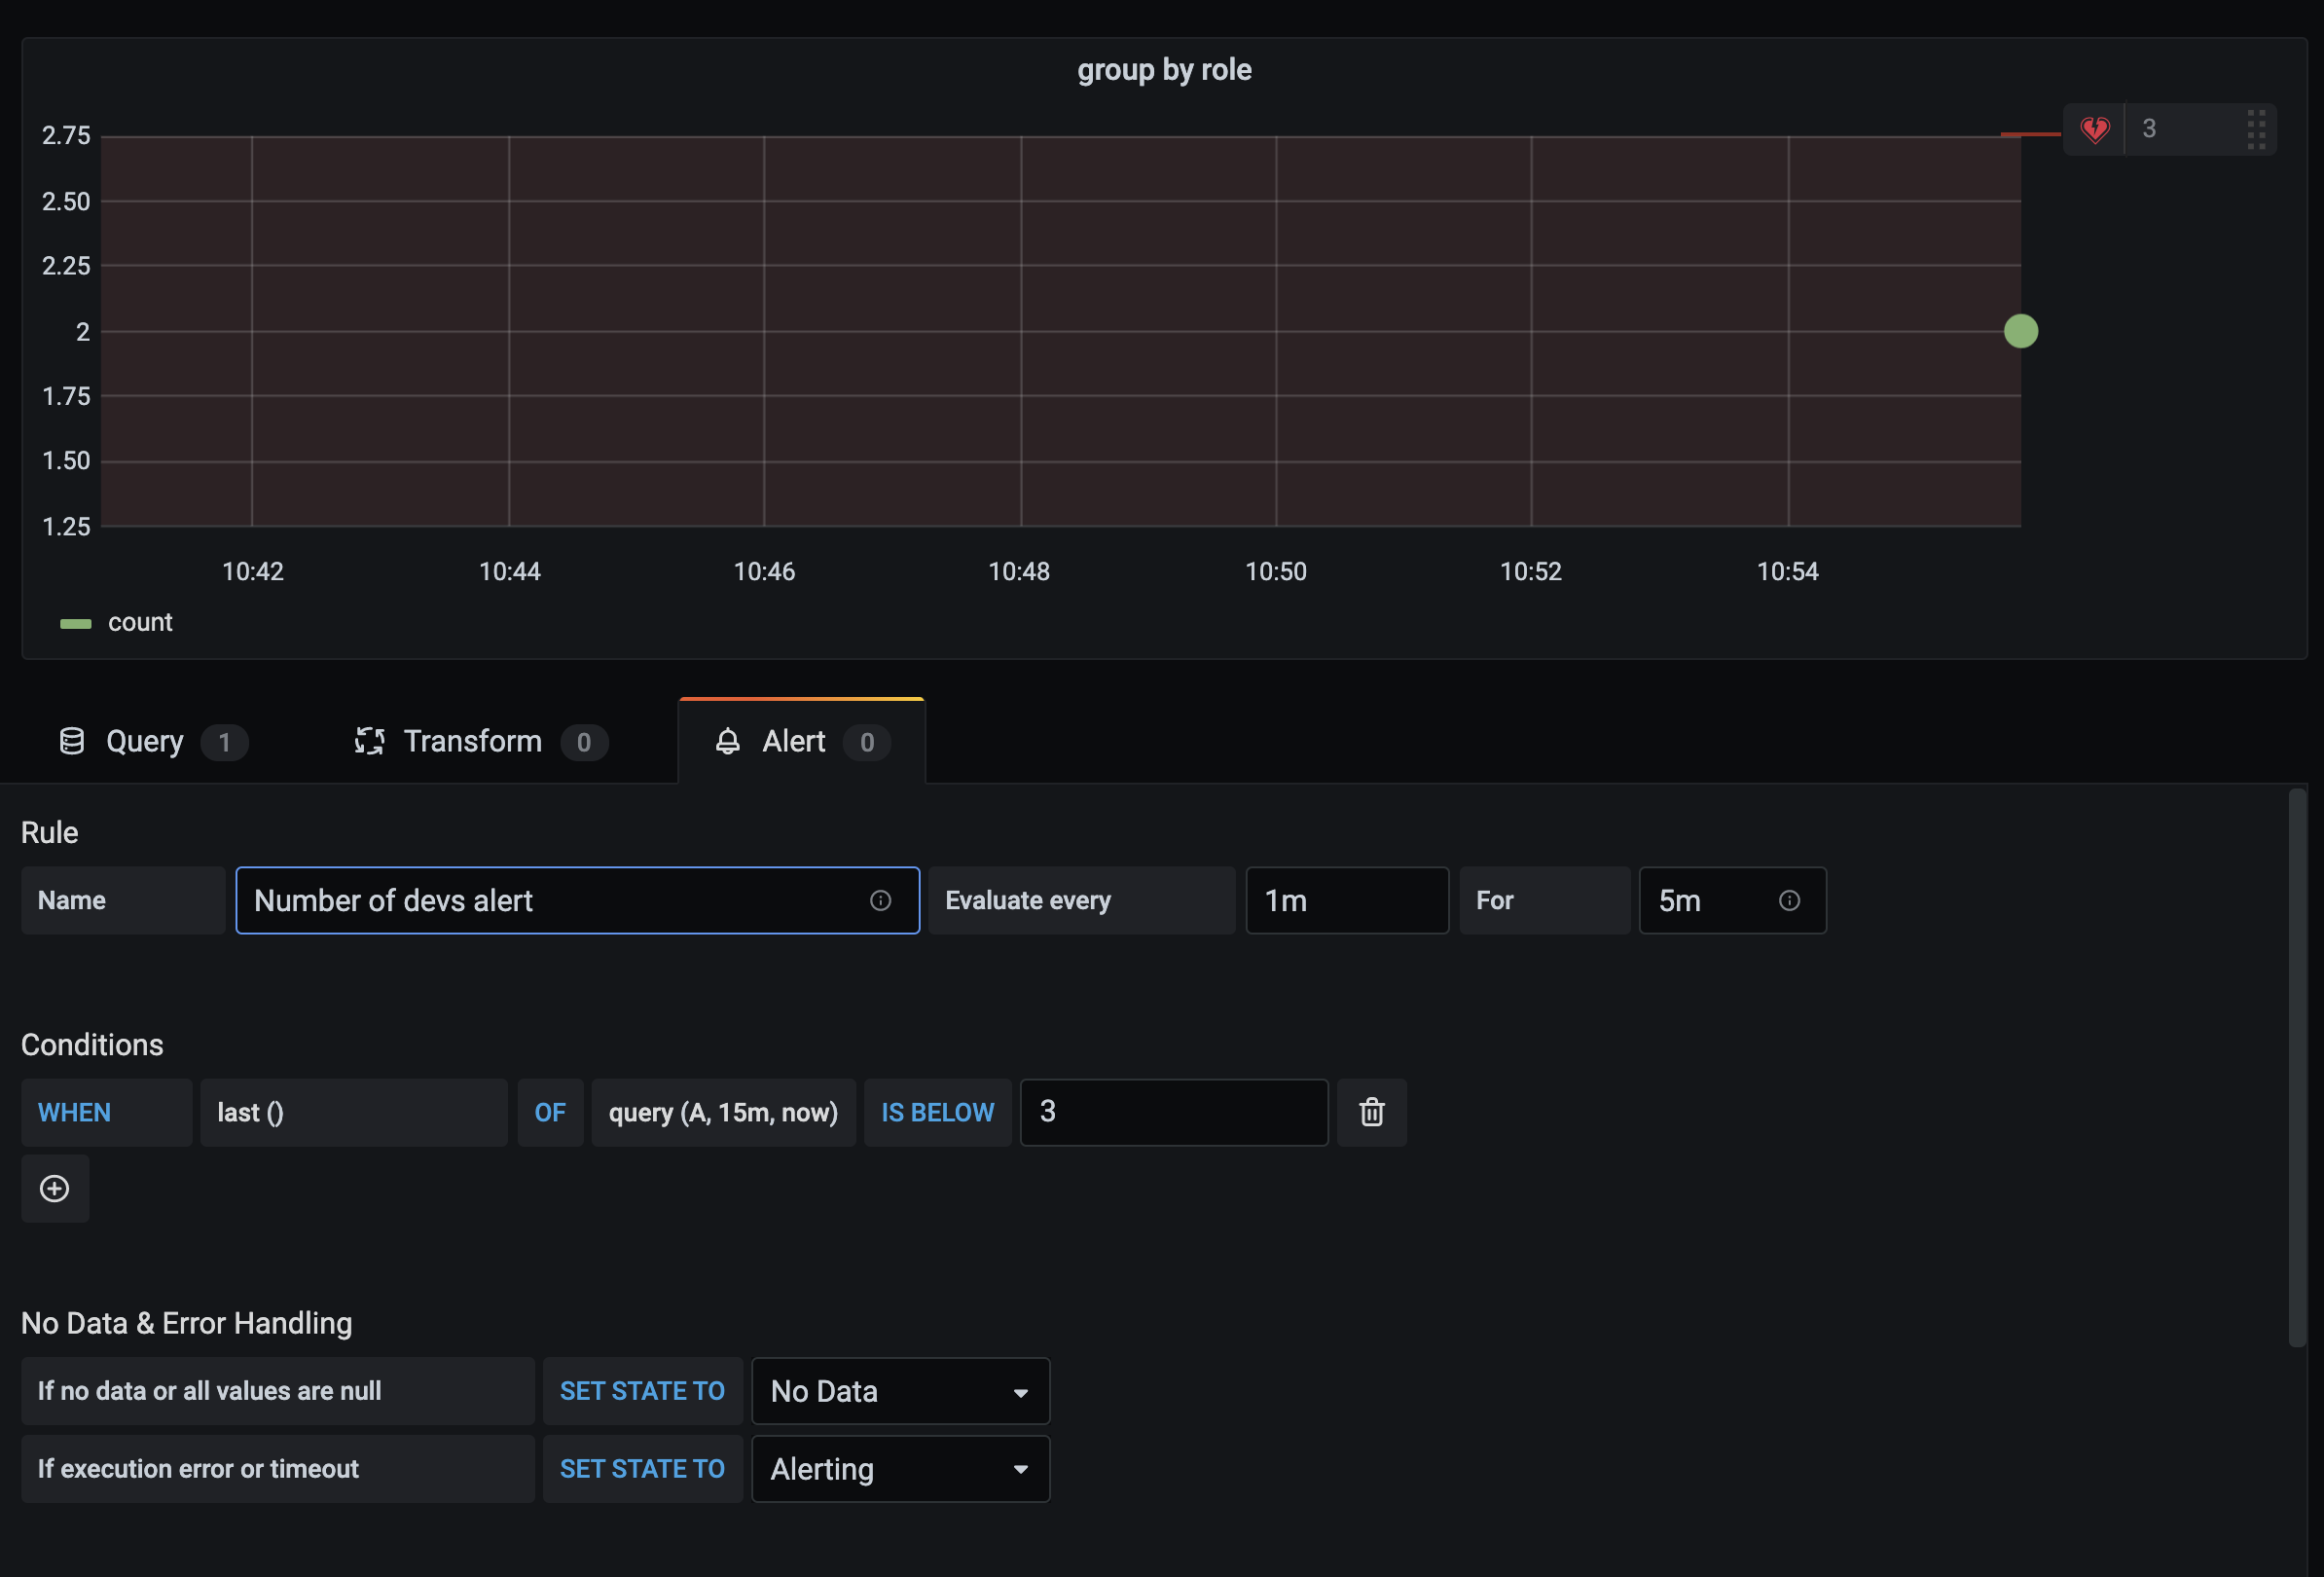Click the IS BELOW evaluator button

[937, 1112]
